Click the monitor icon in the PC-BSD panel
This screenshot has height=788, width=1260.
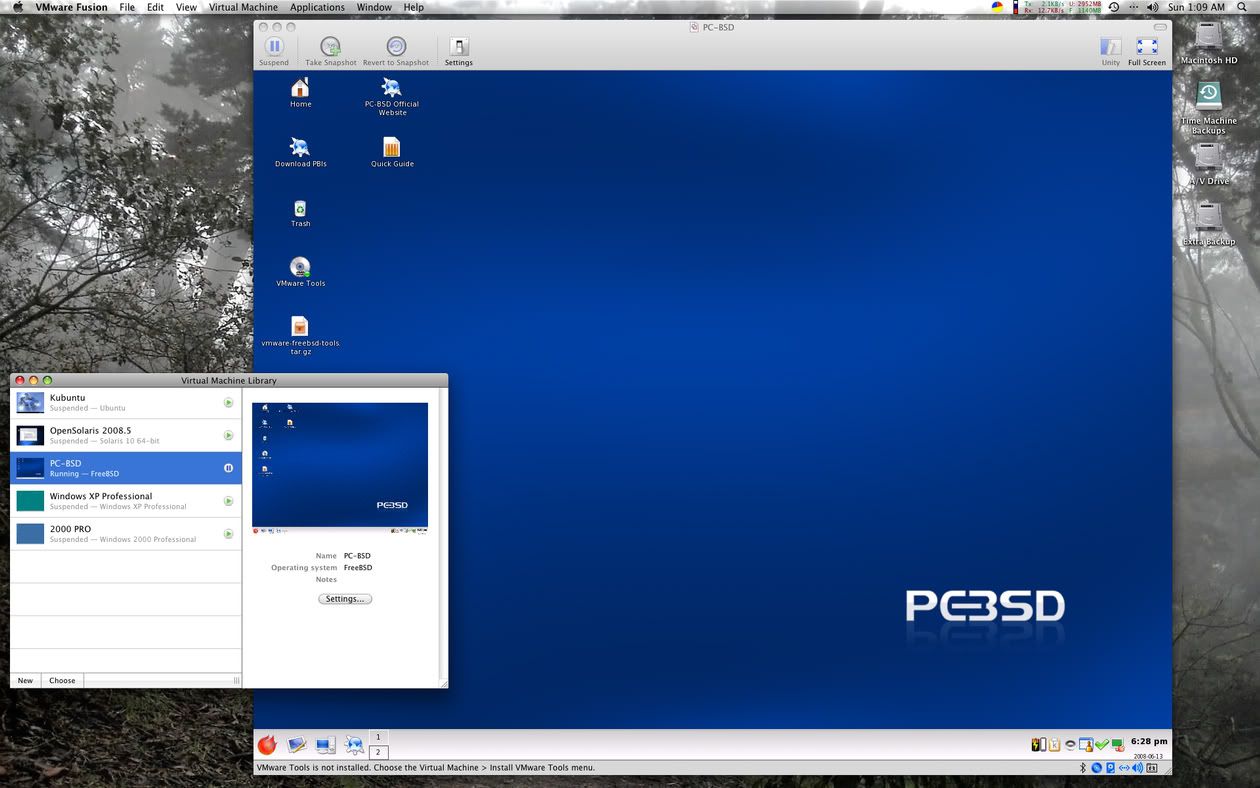[325, 745]
